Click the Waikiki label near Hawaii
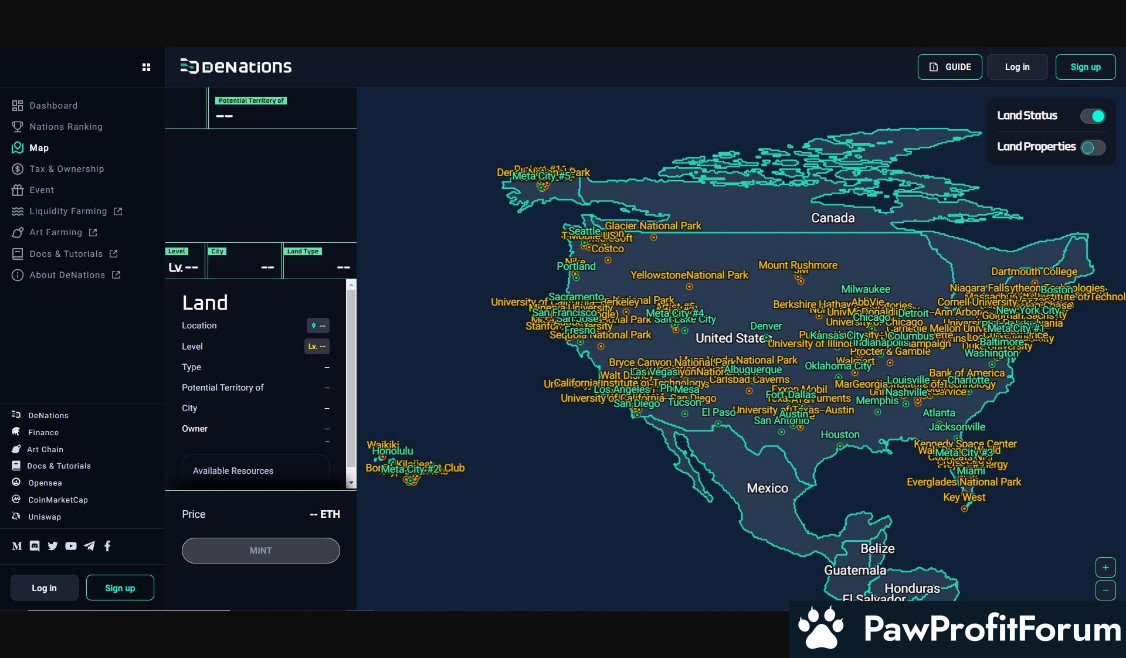The image size is (1126, 658). tap(383, 445)
